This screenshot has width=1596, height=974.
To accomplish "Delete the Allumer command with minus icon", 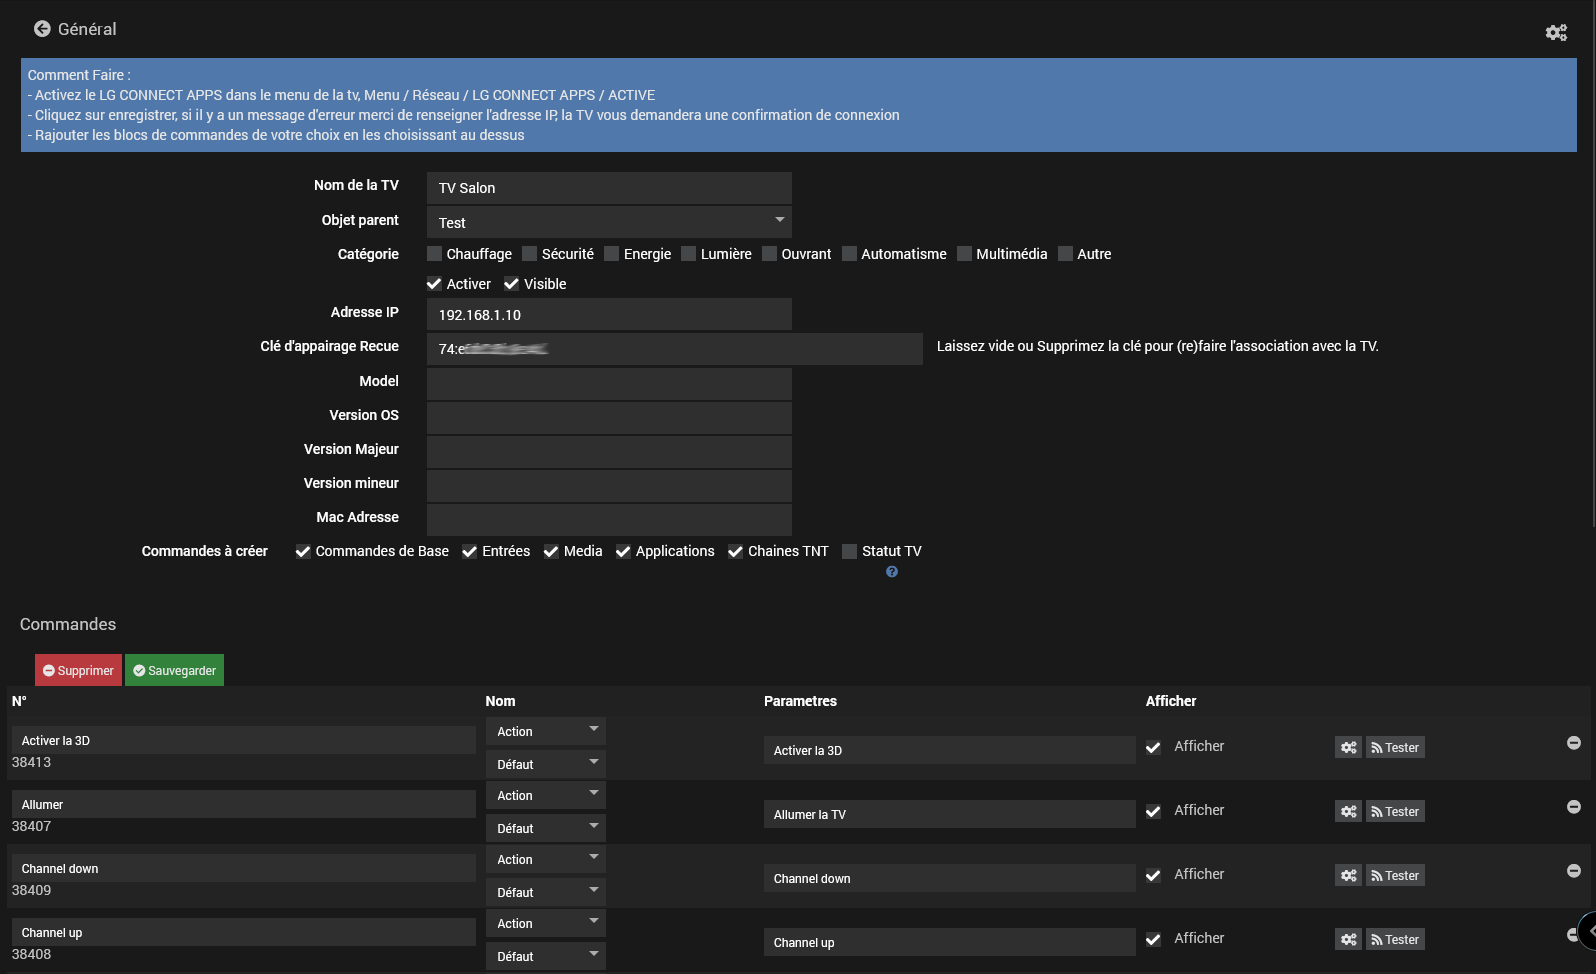I will (1573, 807).
